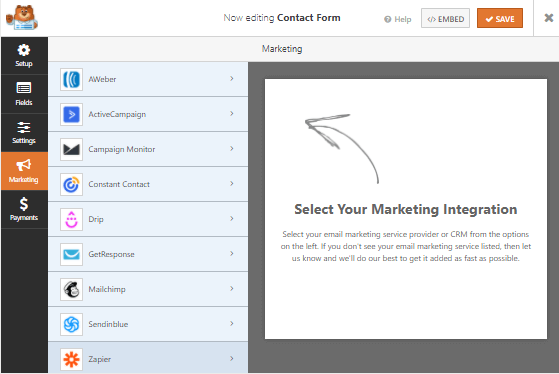The width and height of the screenshot is (559, 374).
Task: Click the orange Save button
Action: pos(500,18)
